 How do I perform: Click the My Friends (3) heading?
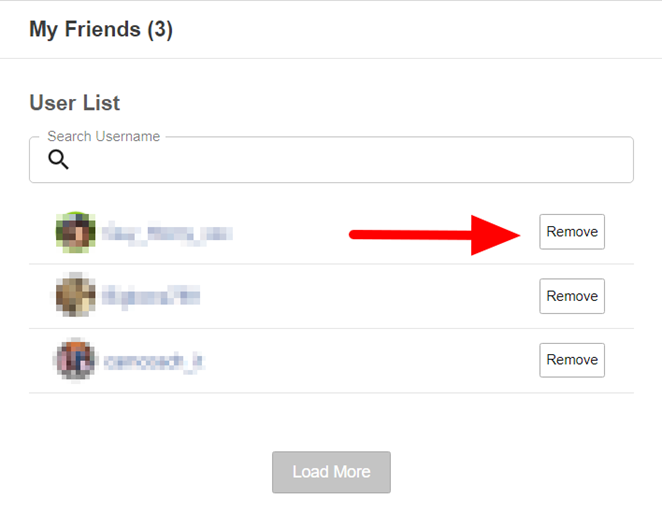click(101, 30)
